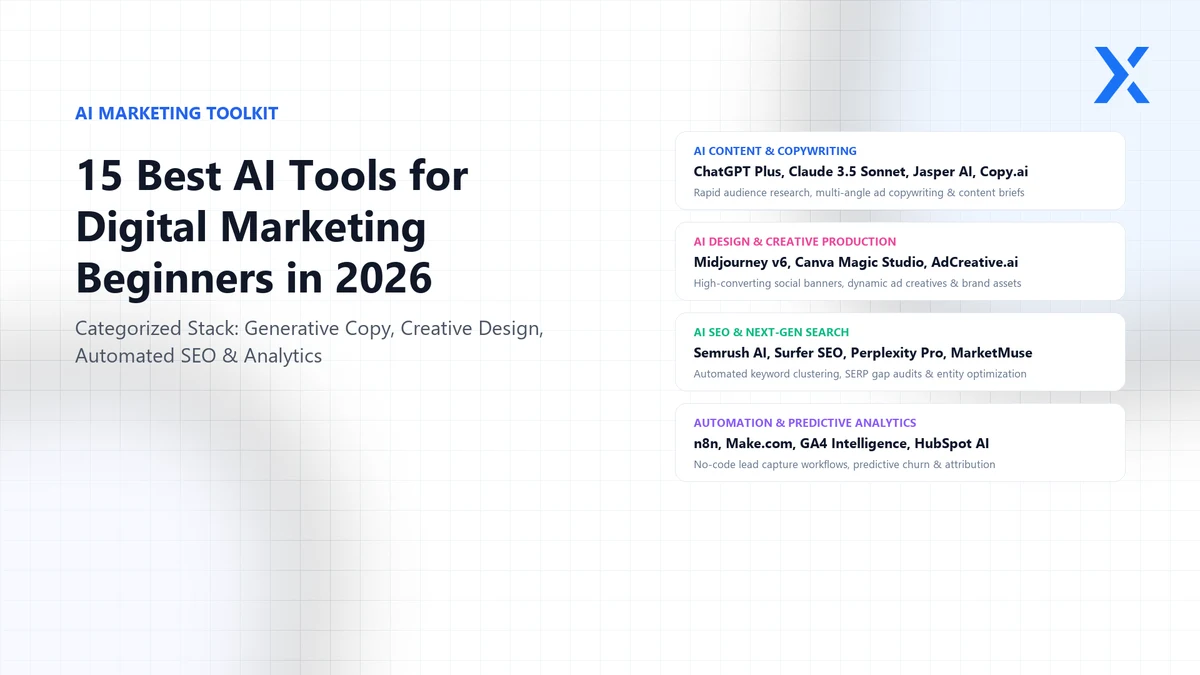Select 'AUTOMATION & PREDICTIVE ANALYTICS' heading
Viewport: 1200px width, 675px height.
click(x=805, y=423)
